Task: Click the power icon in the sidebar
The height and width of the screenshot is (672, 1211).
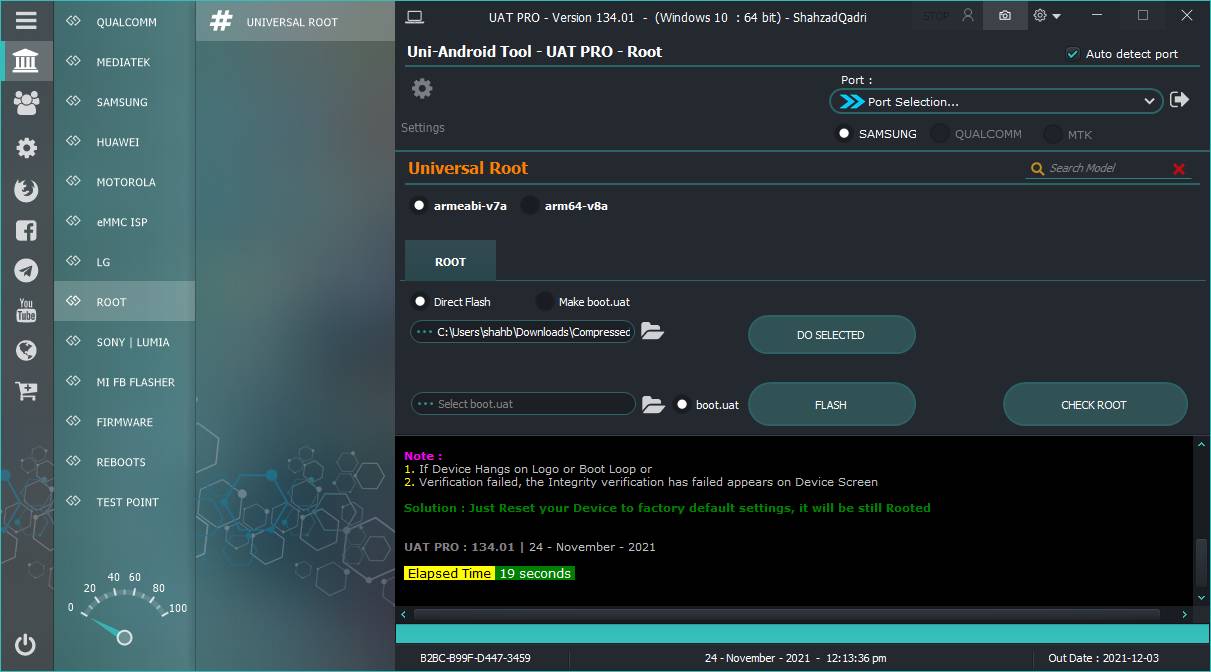Action: tap(26, 645)
